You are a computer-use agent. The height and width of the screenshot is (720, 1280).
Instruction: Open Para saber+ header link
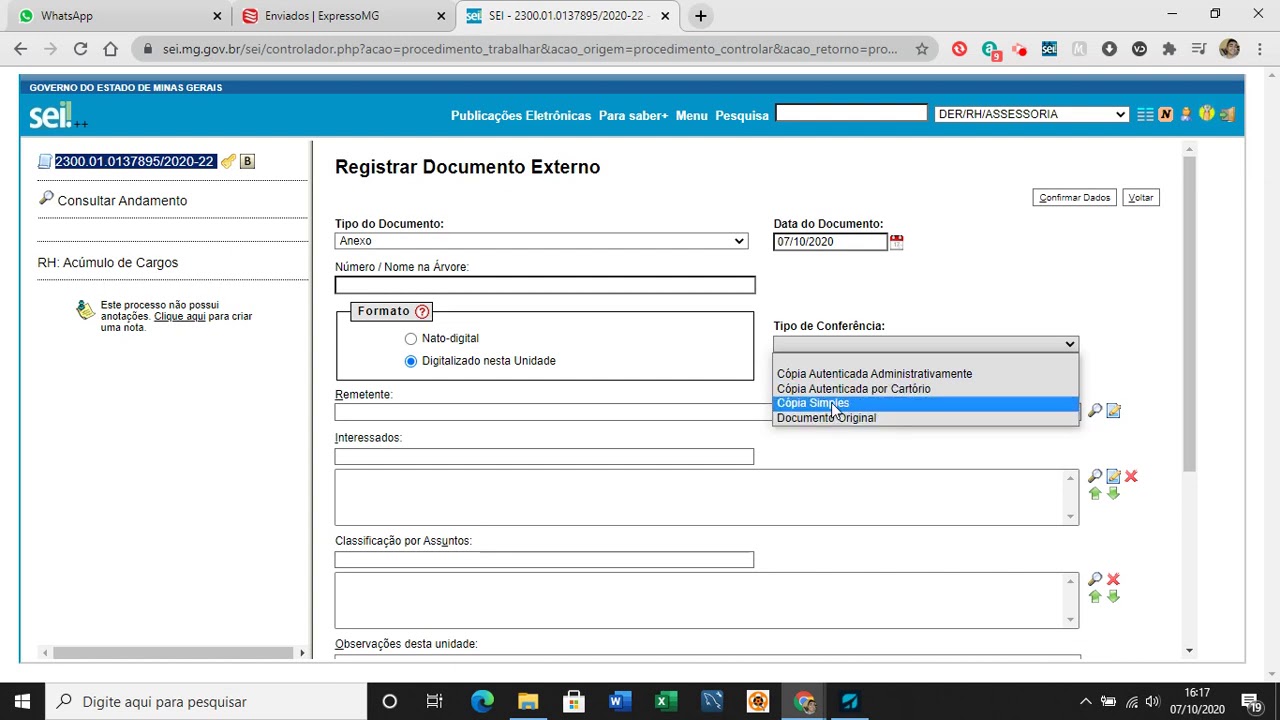coord(633,116)
